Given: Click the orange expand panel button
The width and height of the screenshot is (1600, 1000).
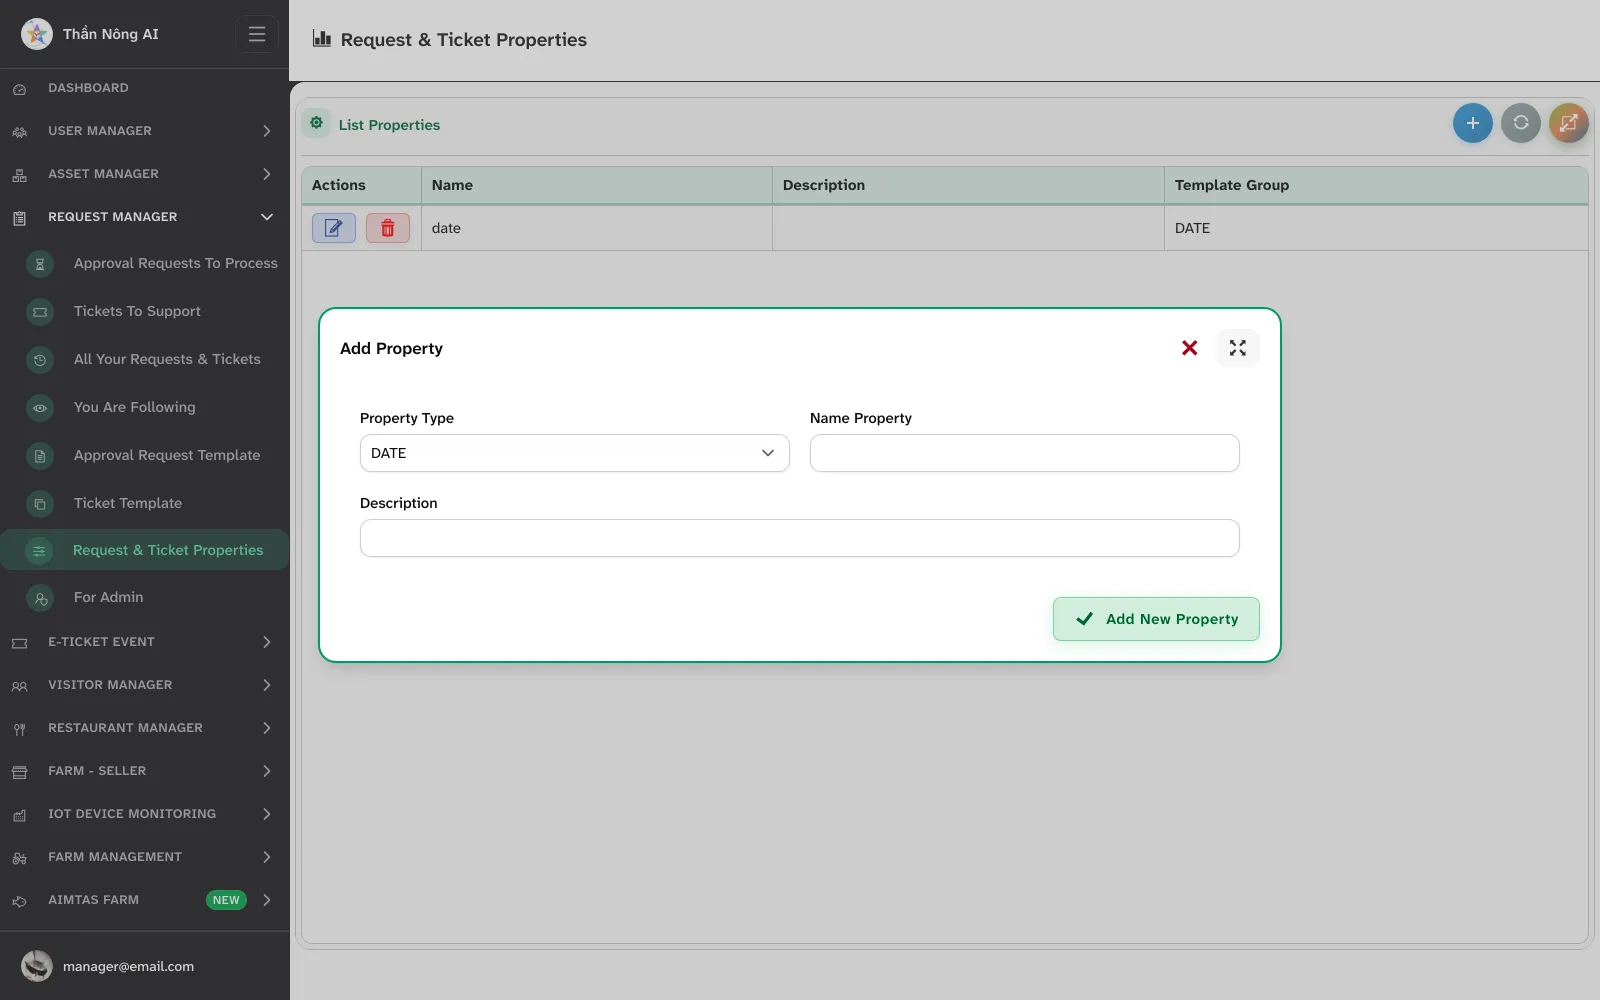Looking at the screenshot, I should click(1568, 123).
